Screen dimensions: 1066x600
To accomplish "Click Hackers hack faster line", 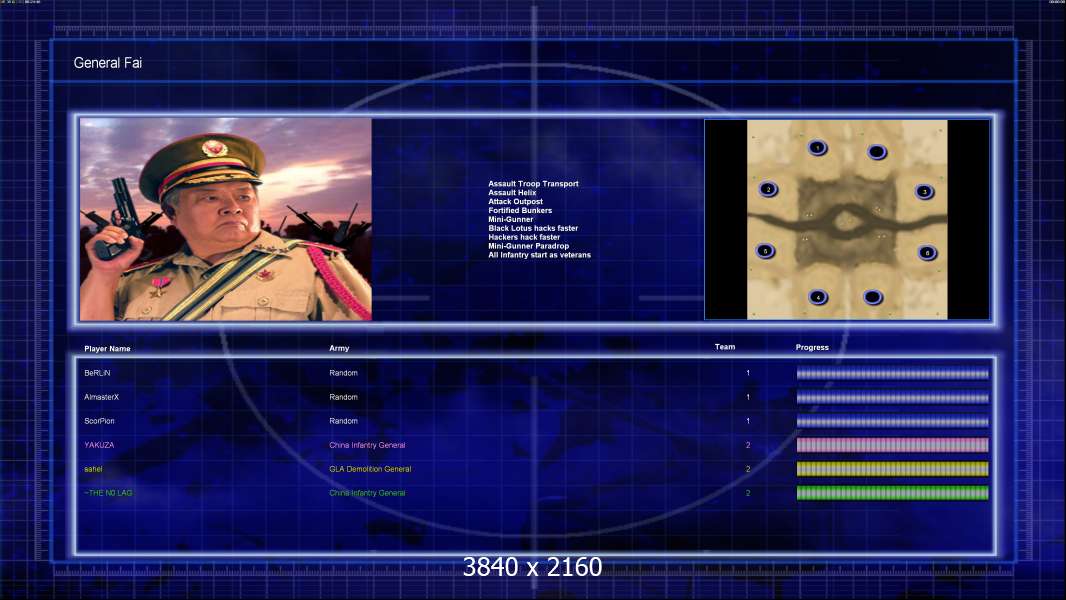I will [524, 237].
